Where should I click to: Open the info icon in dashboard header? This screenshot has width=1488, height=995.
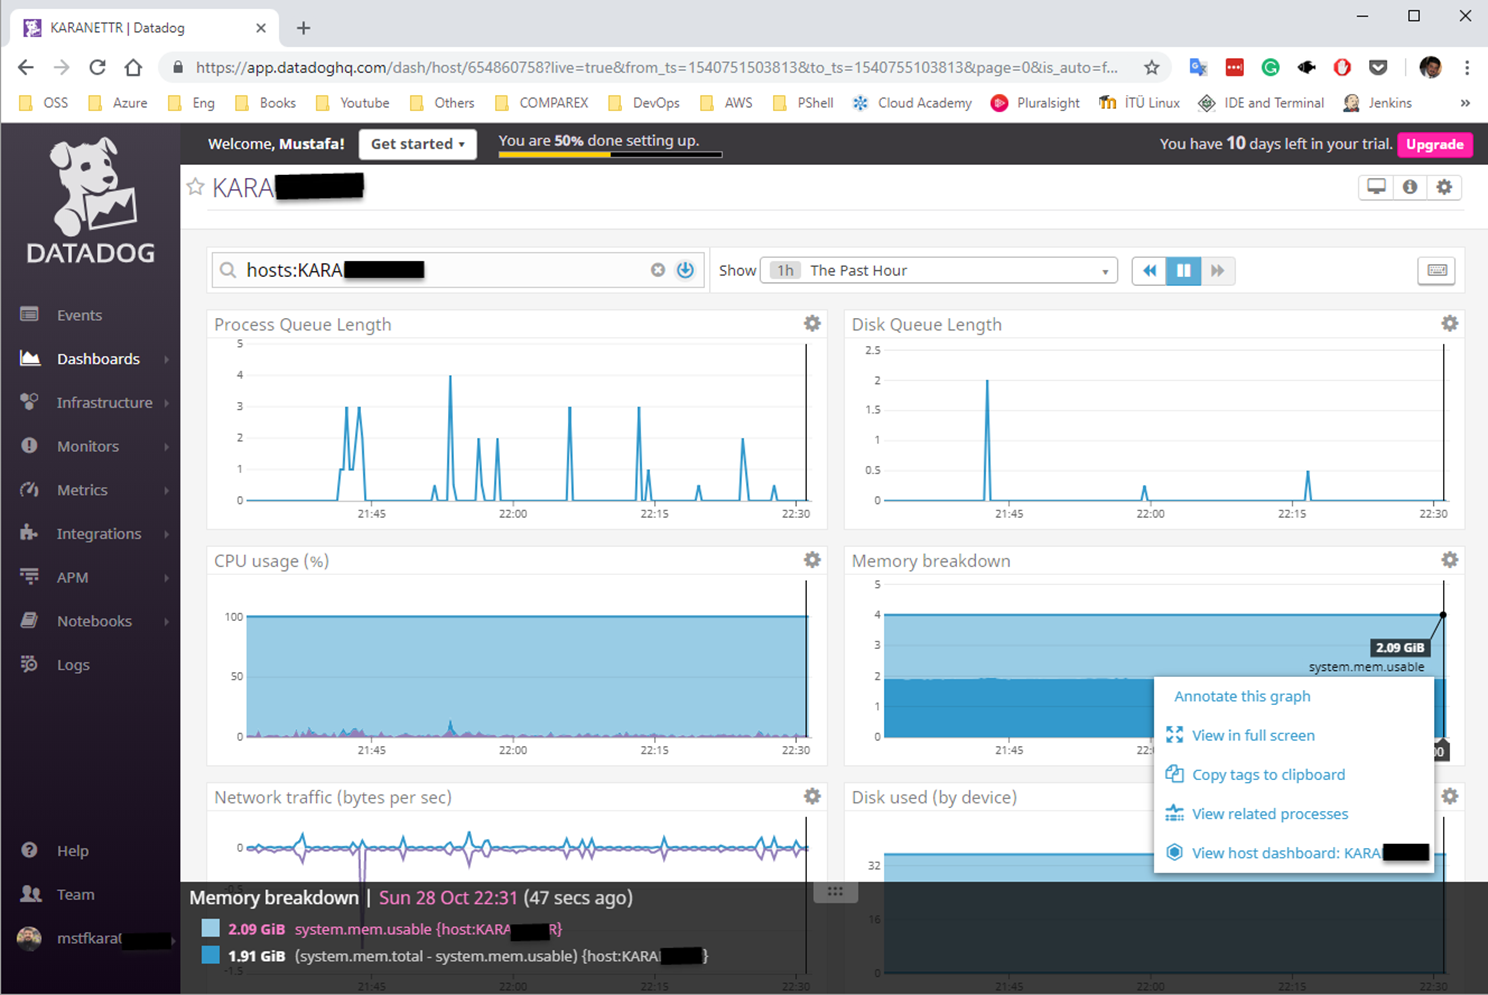point(1410,187)
